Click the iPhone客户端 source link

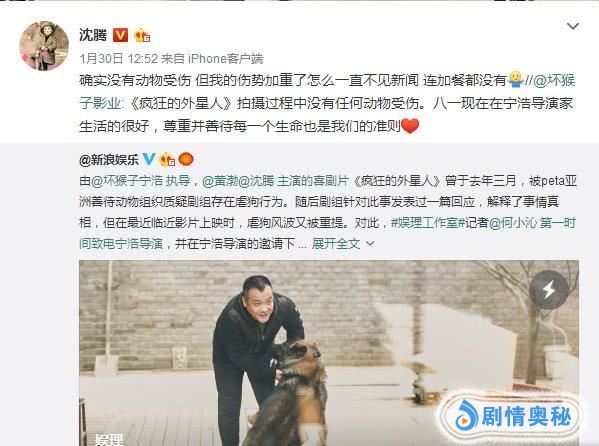pyautogui.click(x=225, y=58)
